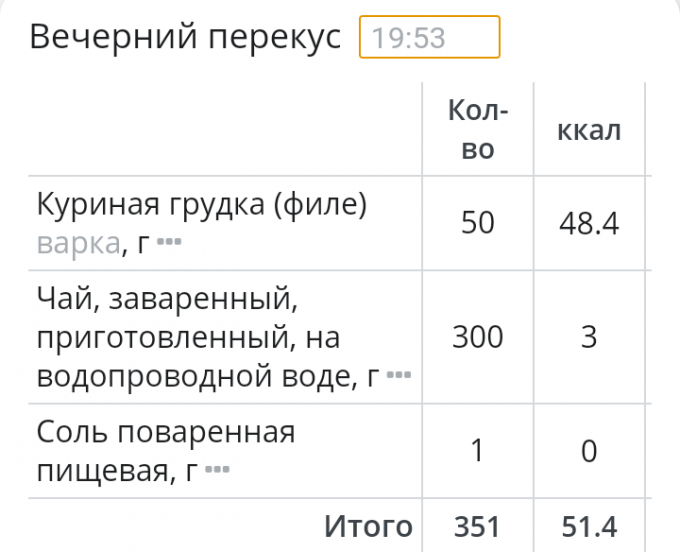
Task: Click the total quantity 351
Action: [x=478, y=526]
